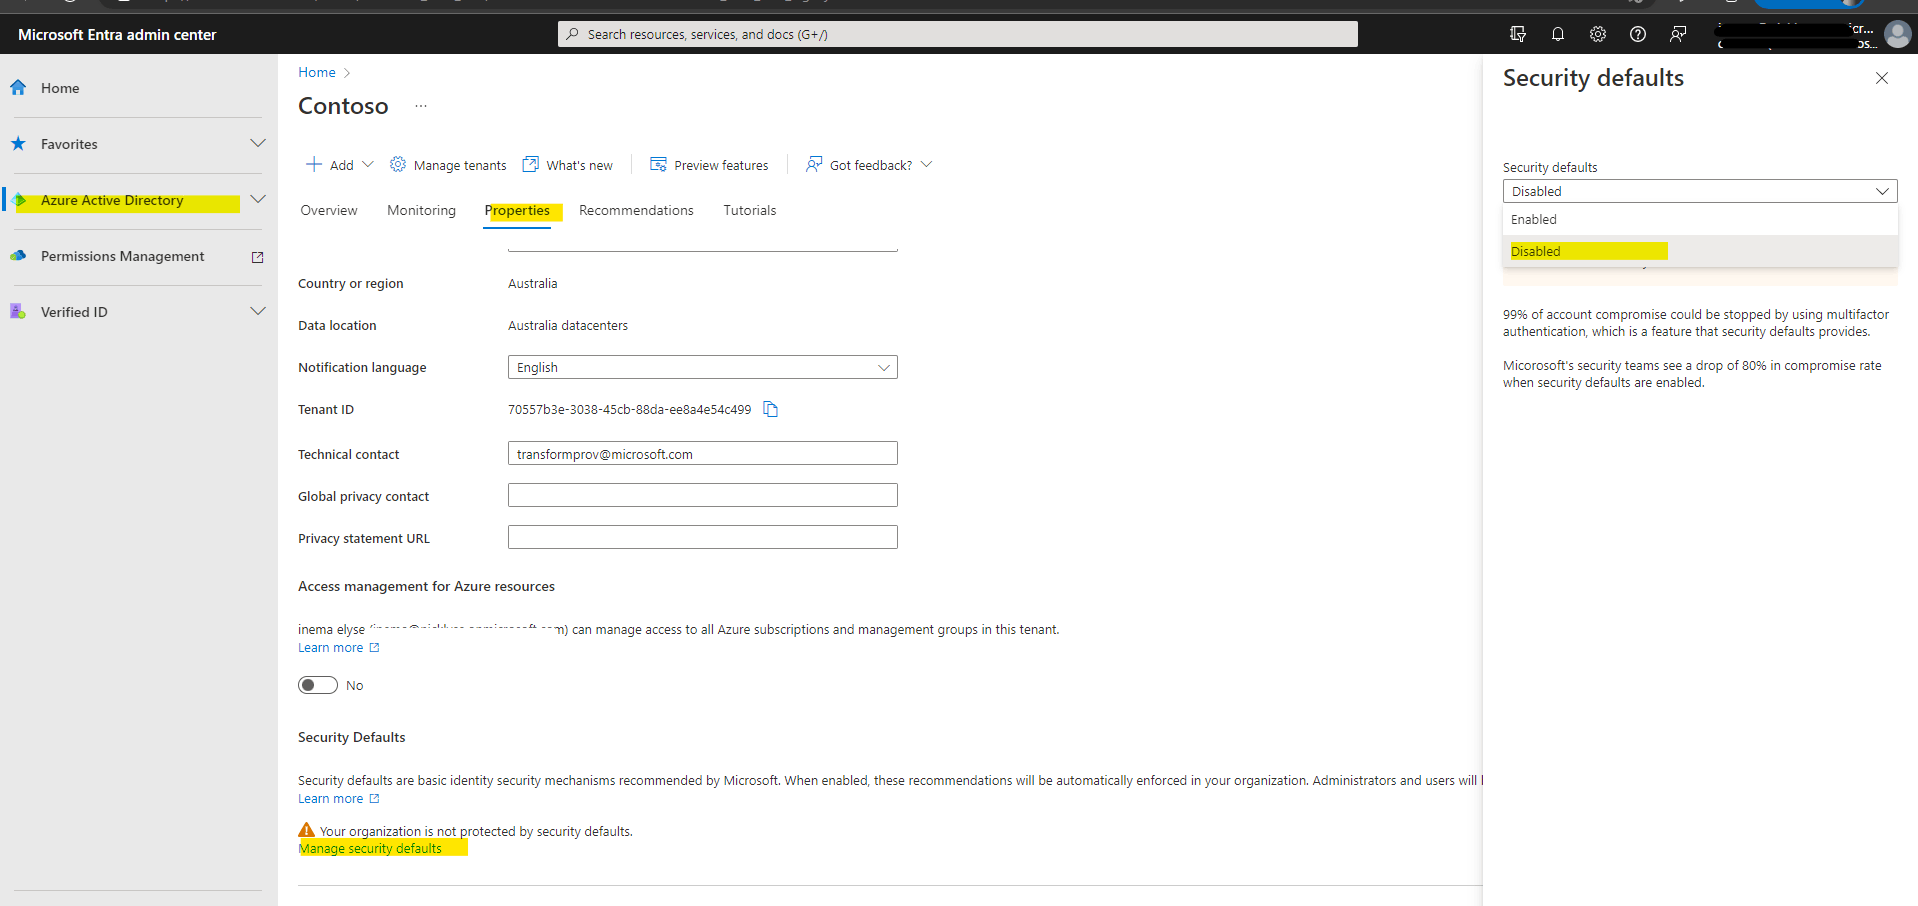This screenshot has height=906, width=1918.
Task: Click the 'Australia datacenters' data location value
Action: click(568, 325)
